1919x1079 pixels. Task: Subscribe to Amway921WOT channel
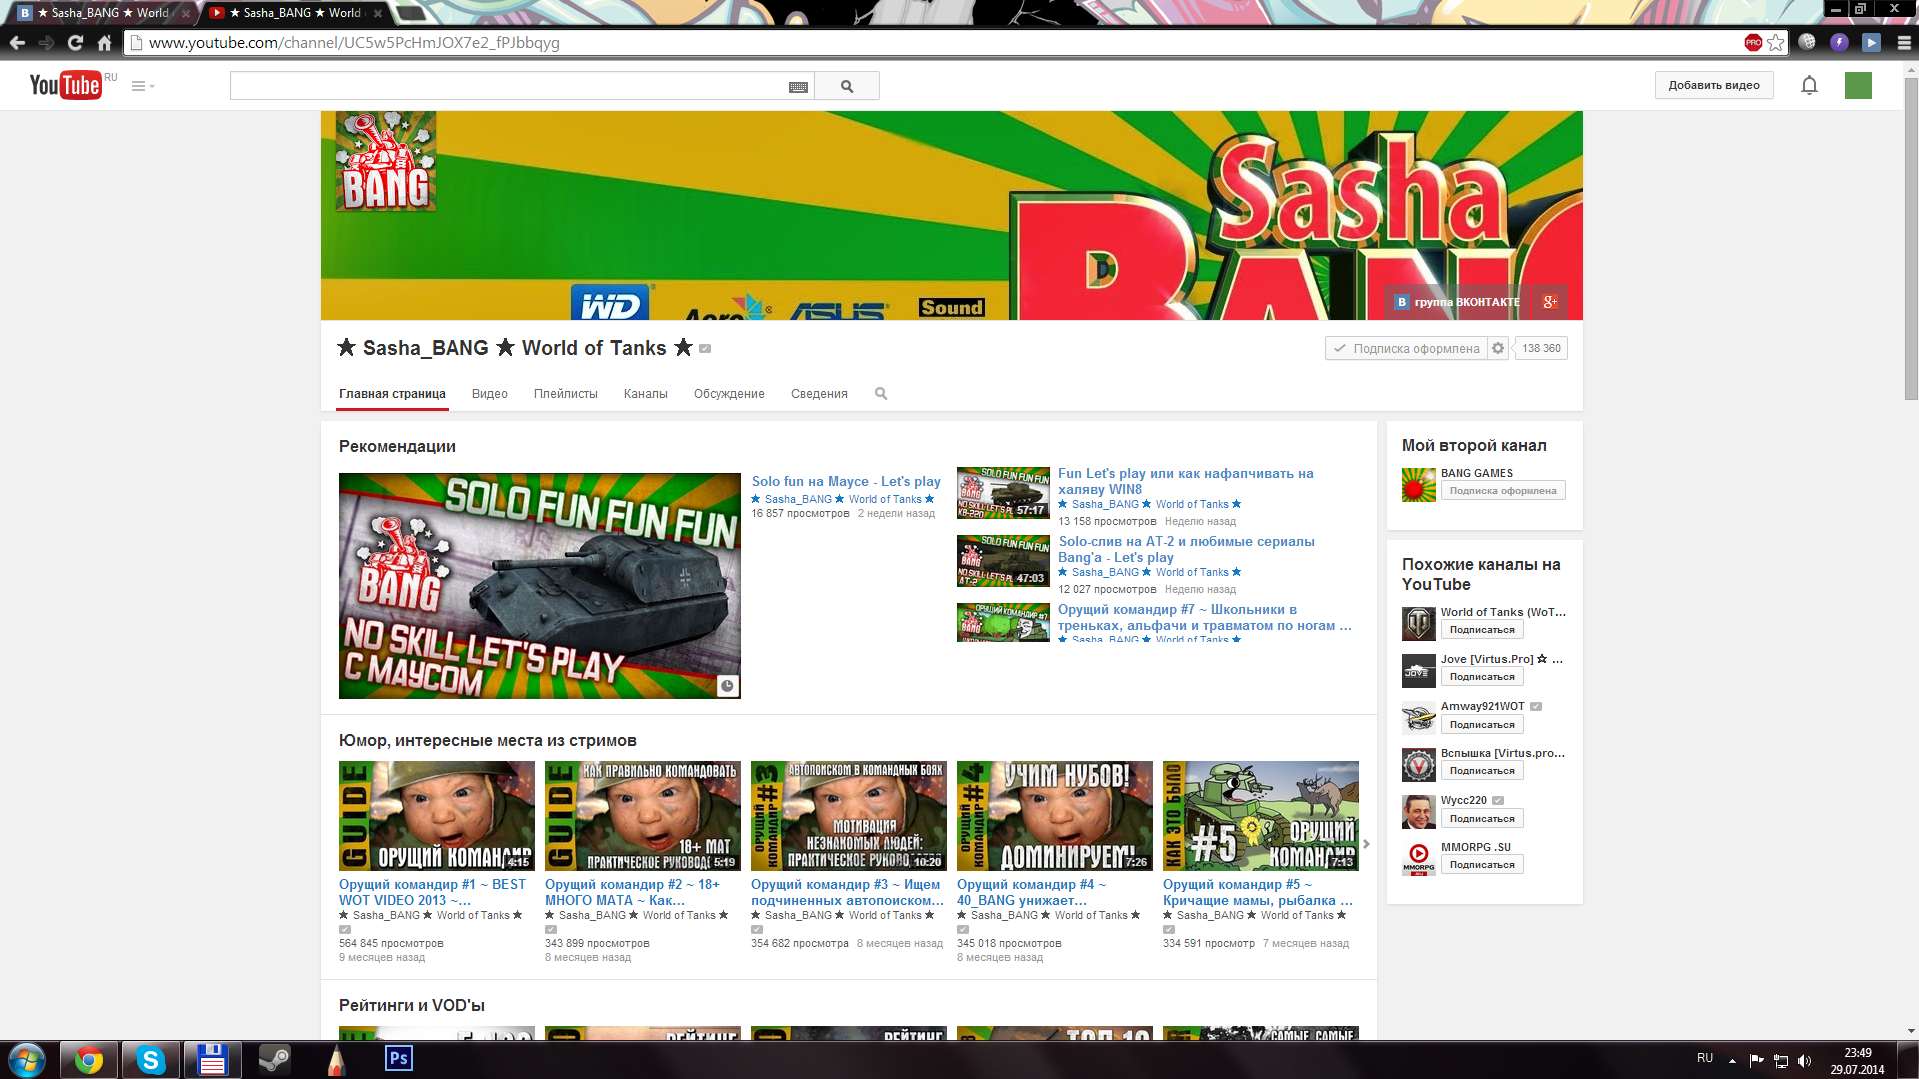click(x=1482, y=725)
